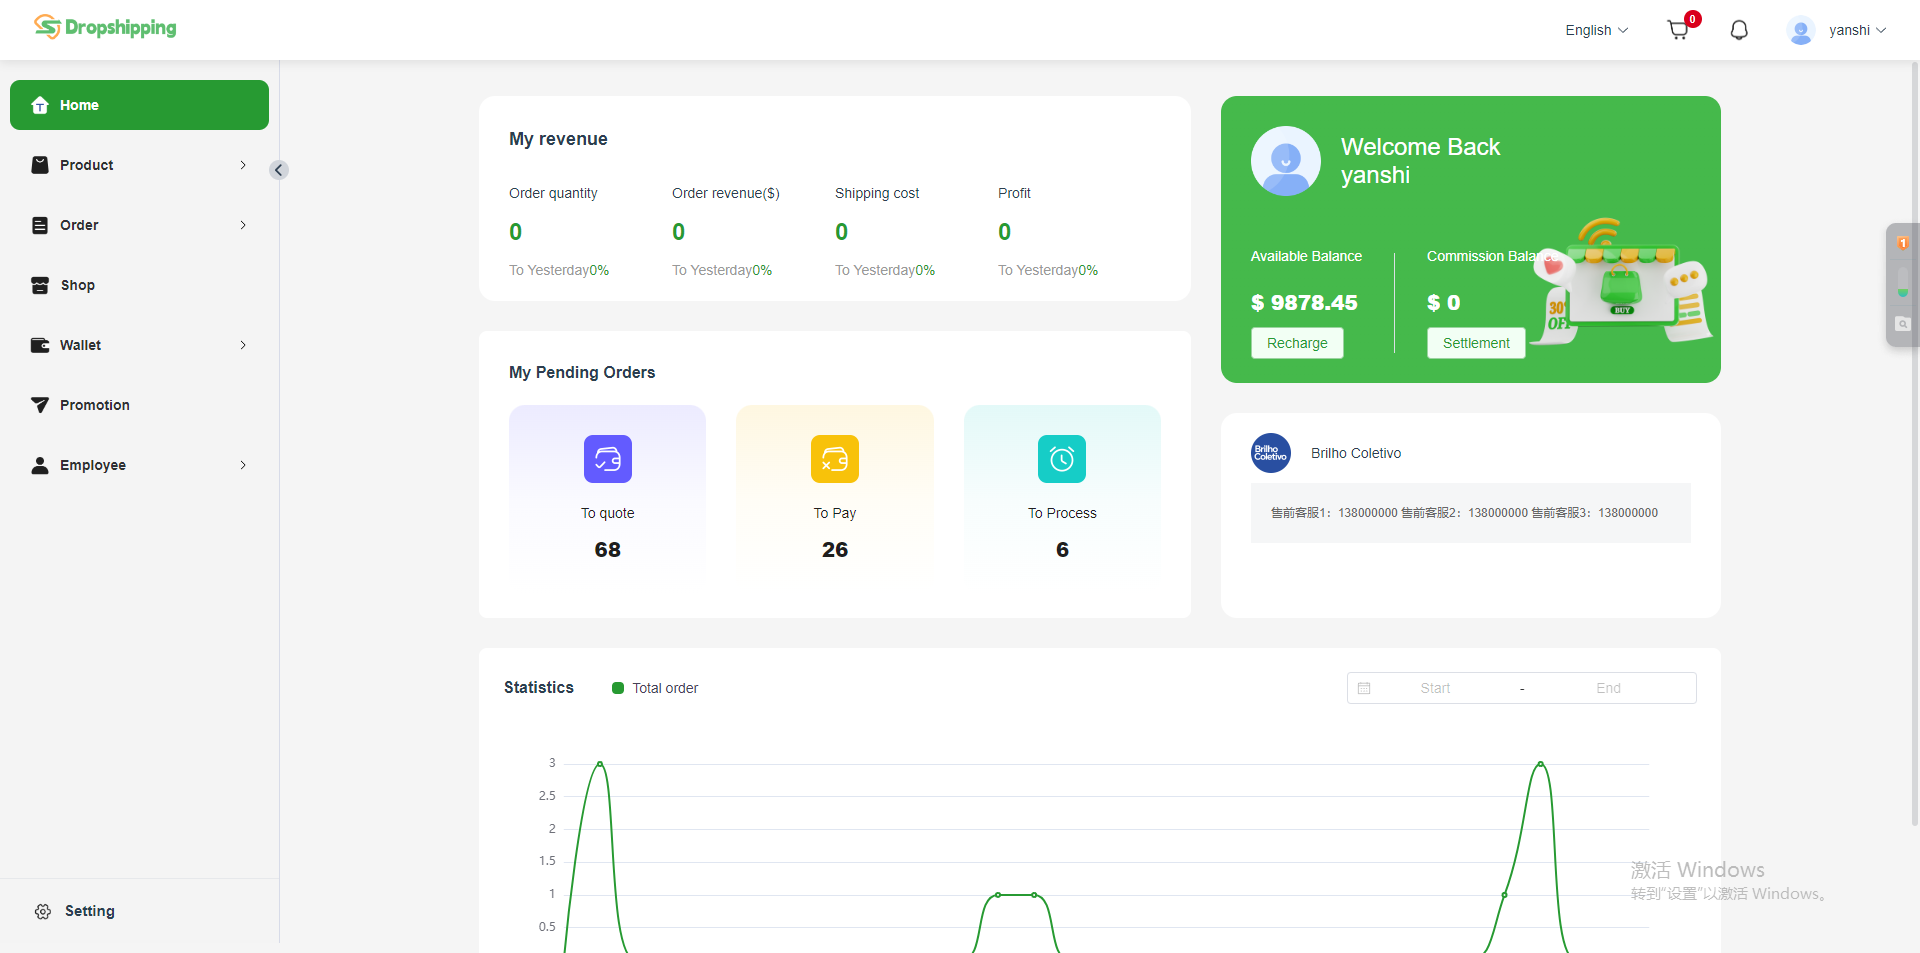Image resolution: width=1920 pixels, height=953 pixels.
Task: Click the To Process clock icon
Action: point(1061,459)
